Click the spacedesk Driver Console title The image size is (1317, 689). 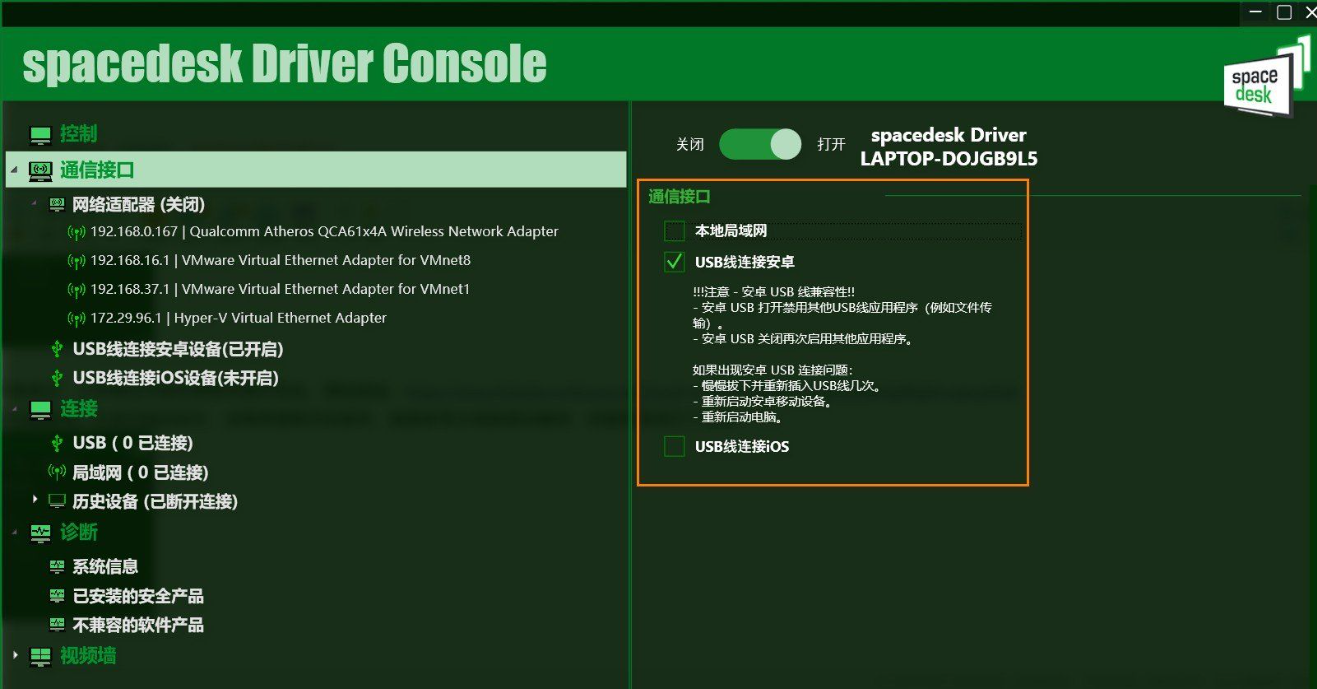coord(285,64)
